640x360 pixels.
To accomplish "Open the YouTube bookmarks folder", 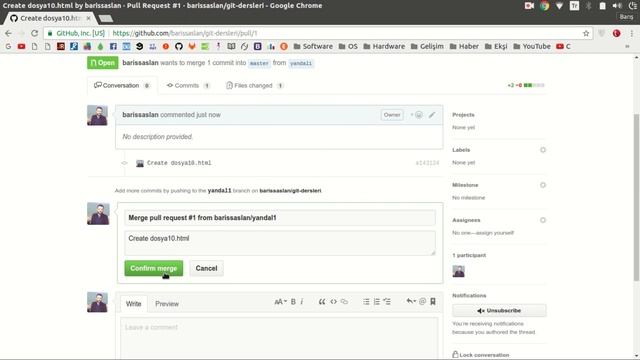I will click(532, 47).
